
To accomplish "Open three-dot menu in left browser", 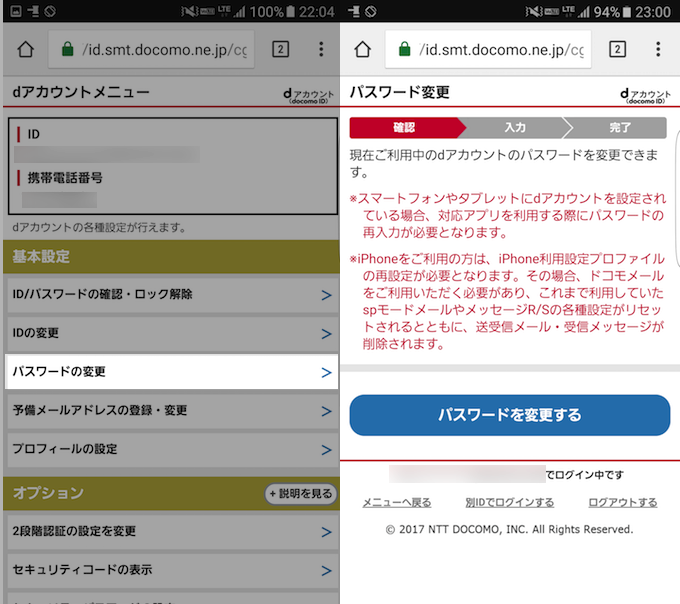I will (x=321, y=50).
